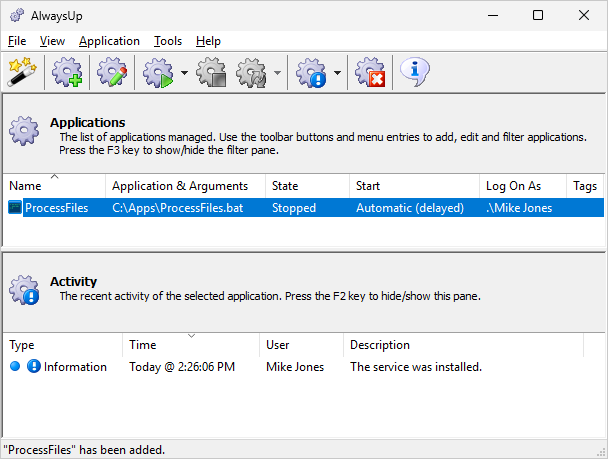
Task: Start the application with the green play icon
Action: tap(159, 72)
